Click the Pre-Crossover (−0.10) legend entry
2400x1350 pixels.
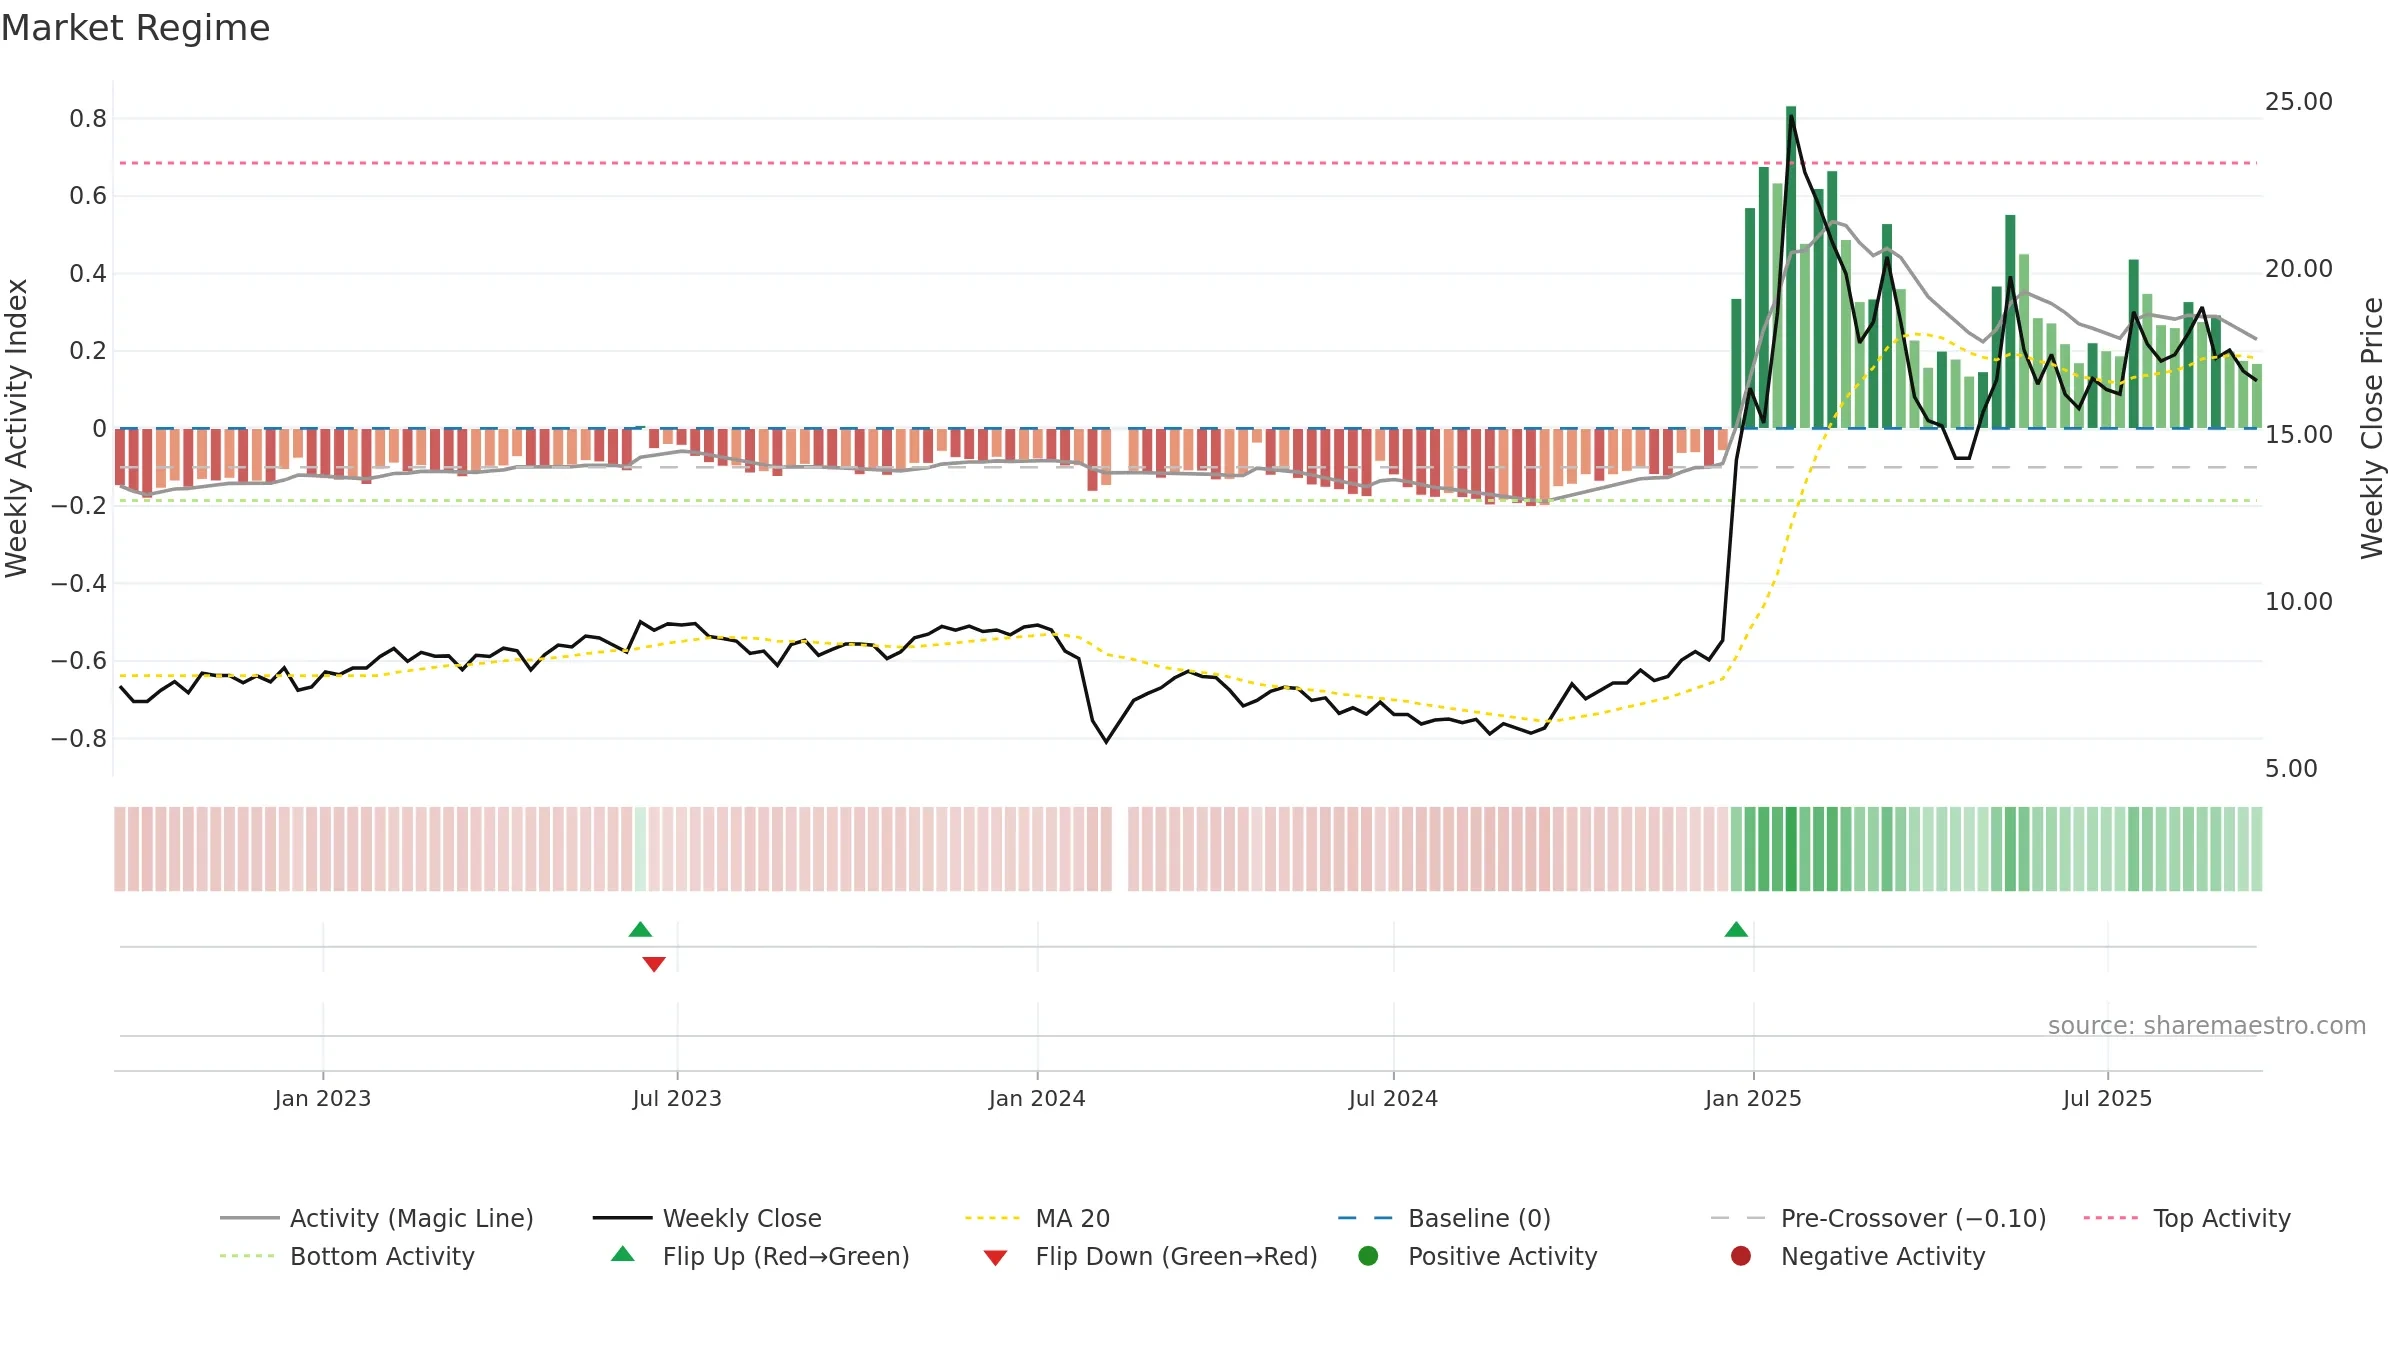(x=1878, y=1218)
